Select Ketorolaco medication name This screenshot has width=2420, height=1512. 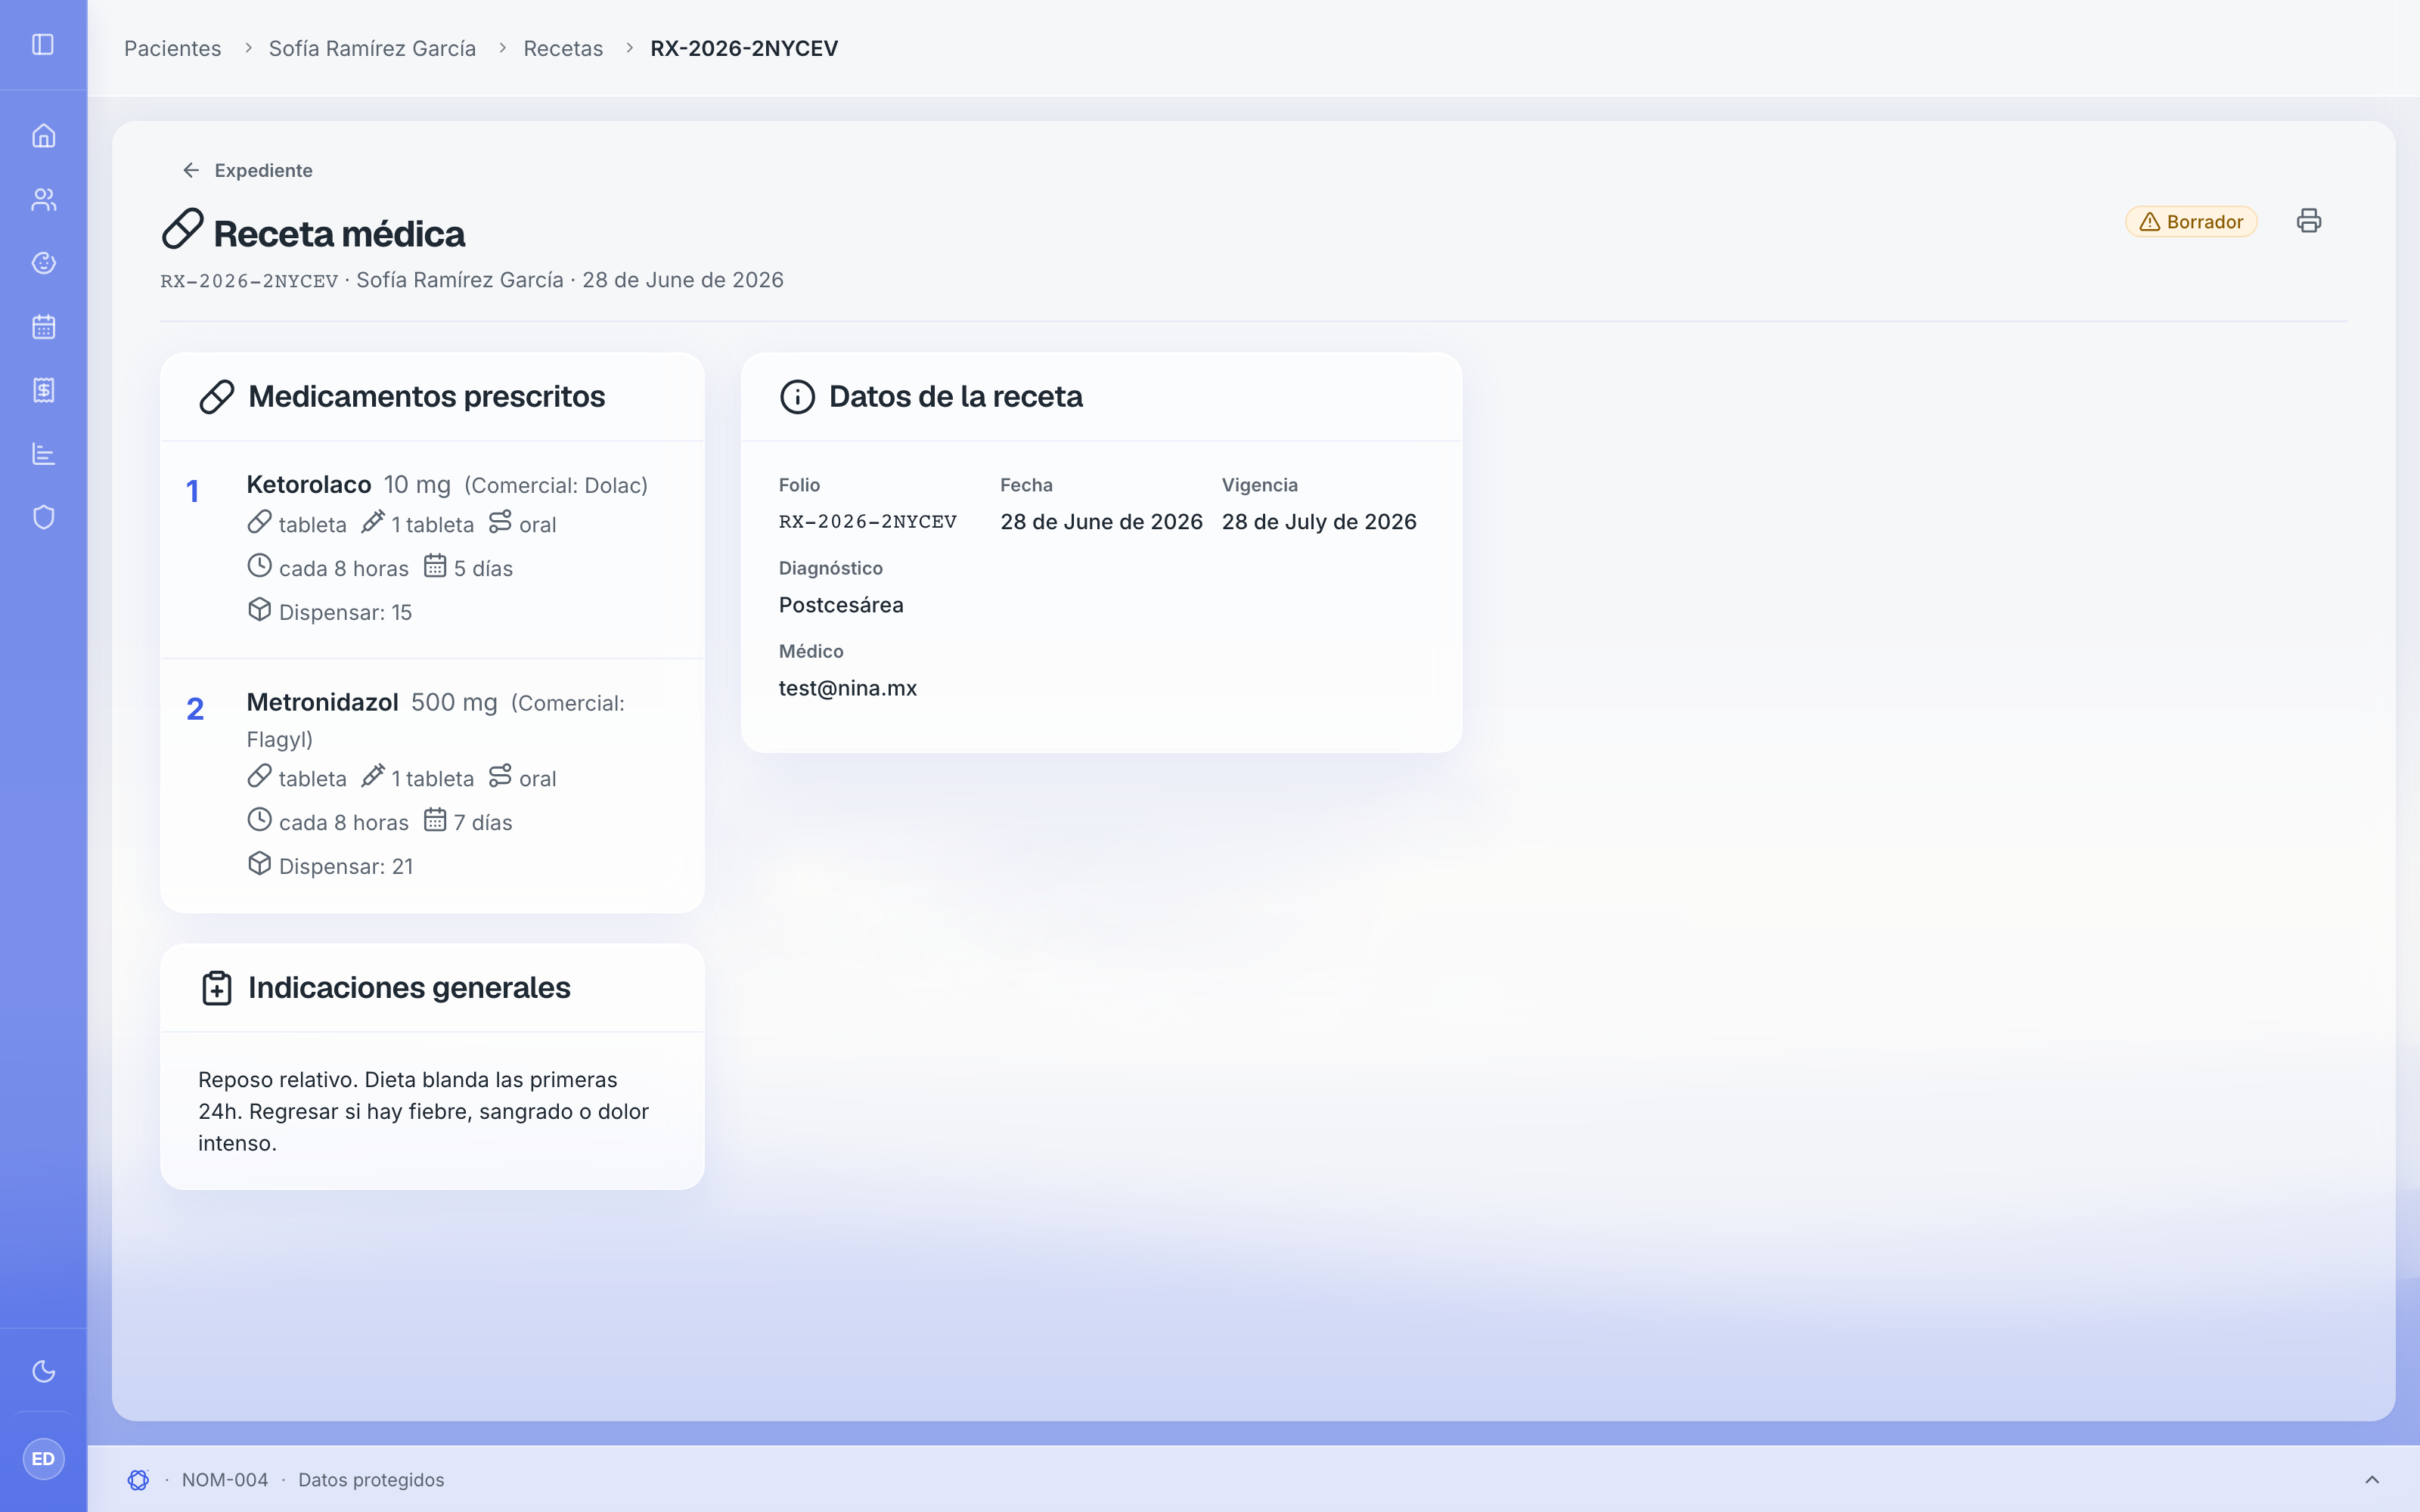pyautogui.click(x=309, y=485)
